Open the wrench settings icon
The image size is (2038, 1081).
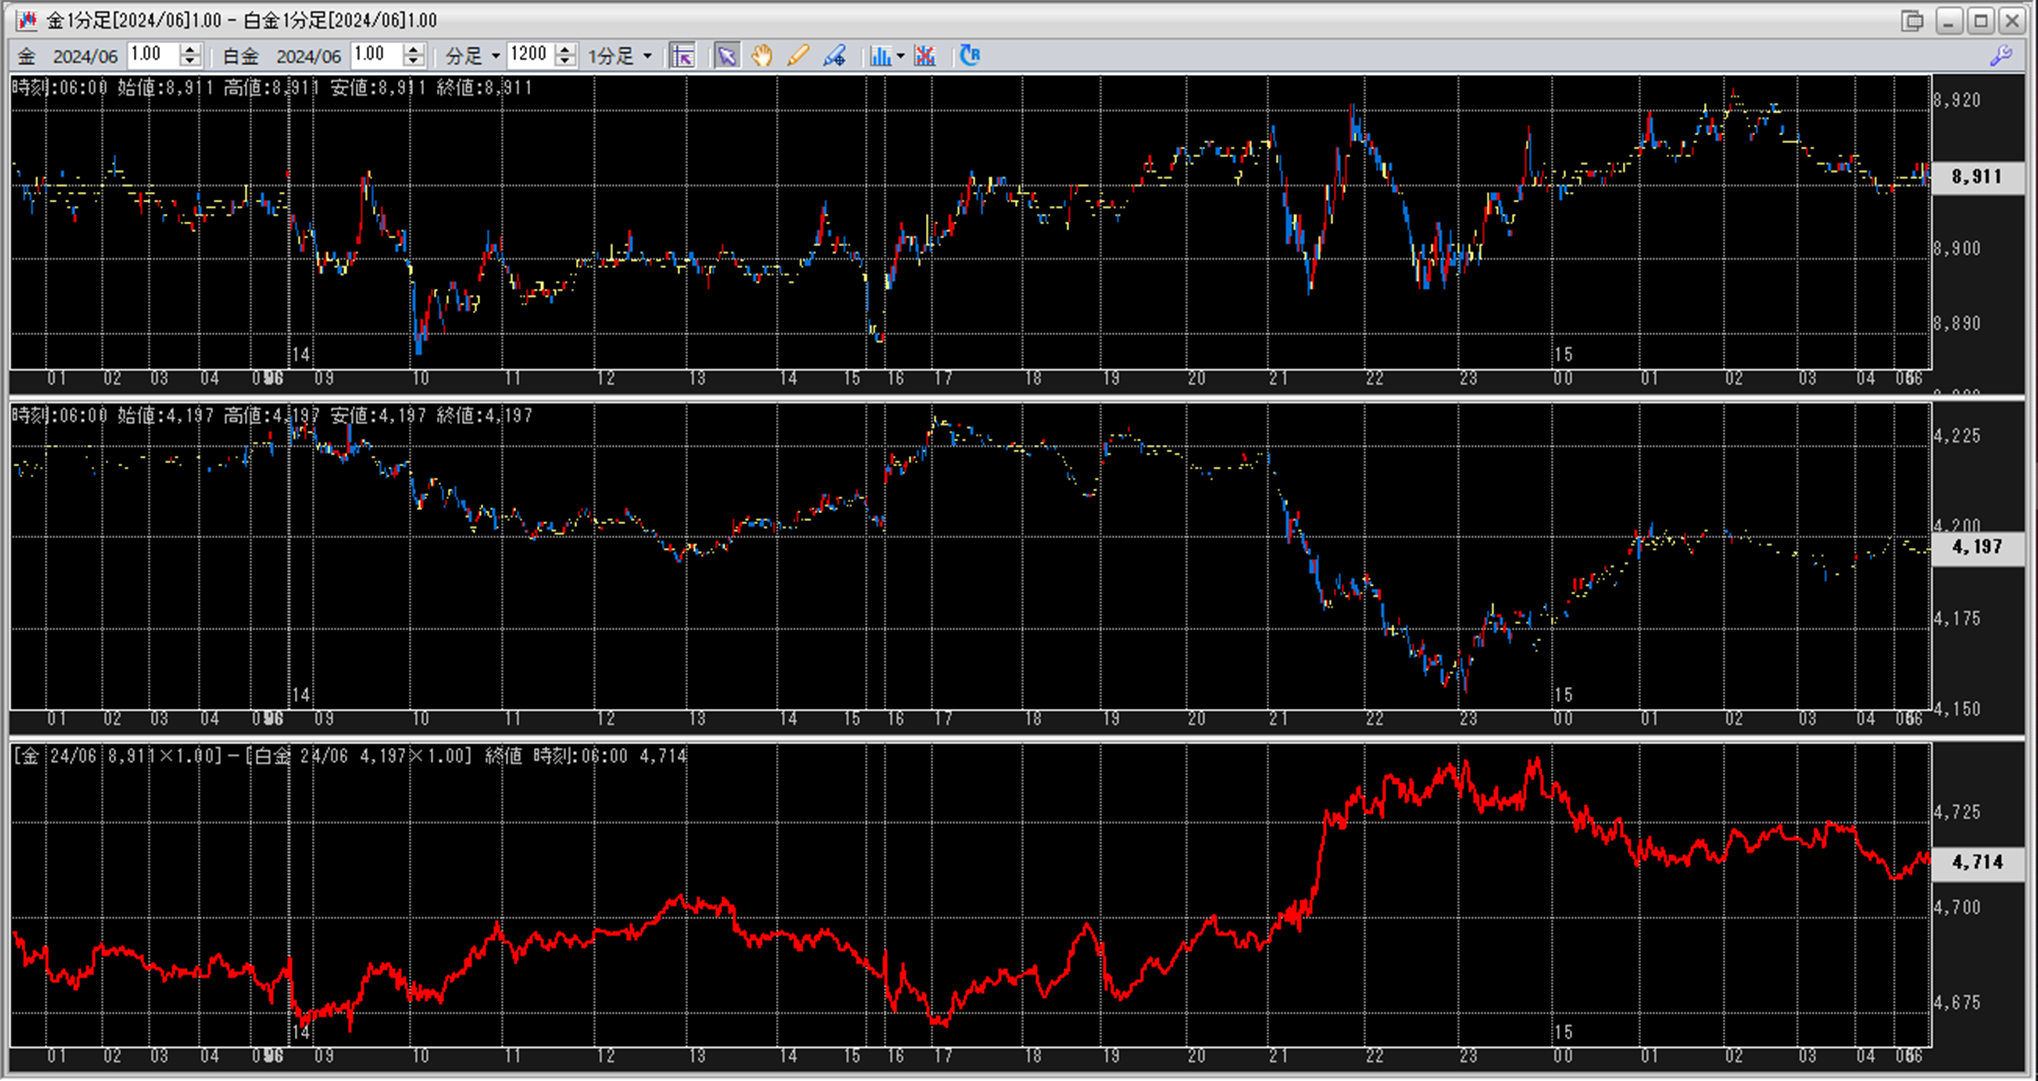2001,56
